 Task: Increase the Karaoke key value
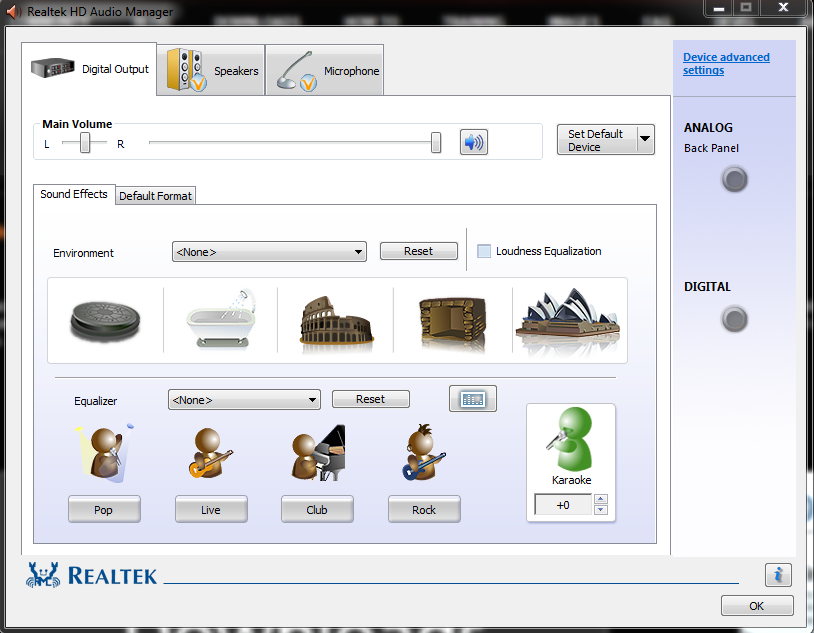coord(601,499)
